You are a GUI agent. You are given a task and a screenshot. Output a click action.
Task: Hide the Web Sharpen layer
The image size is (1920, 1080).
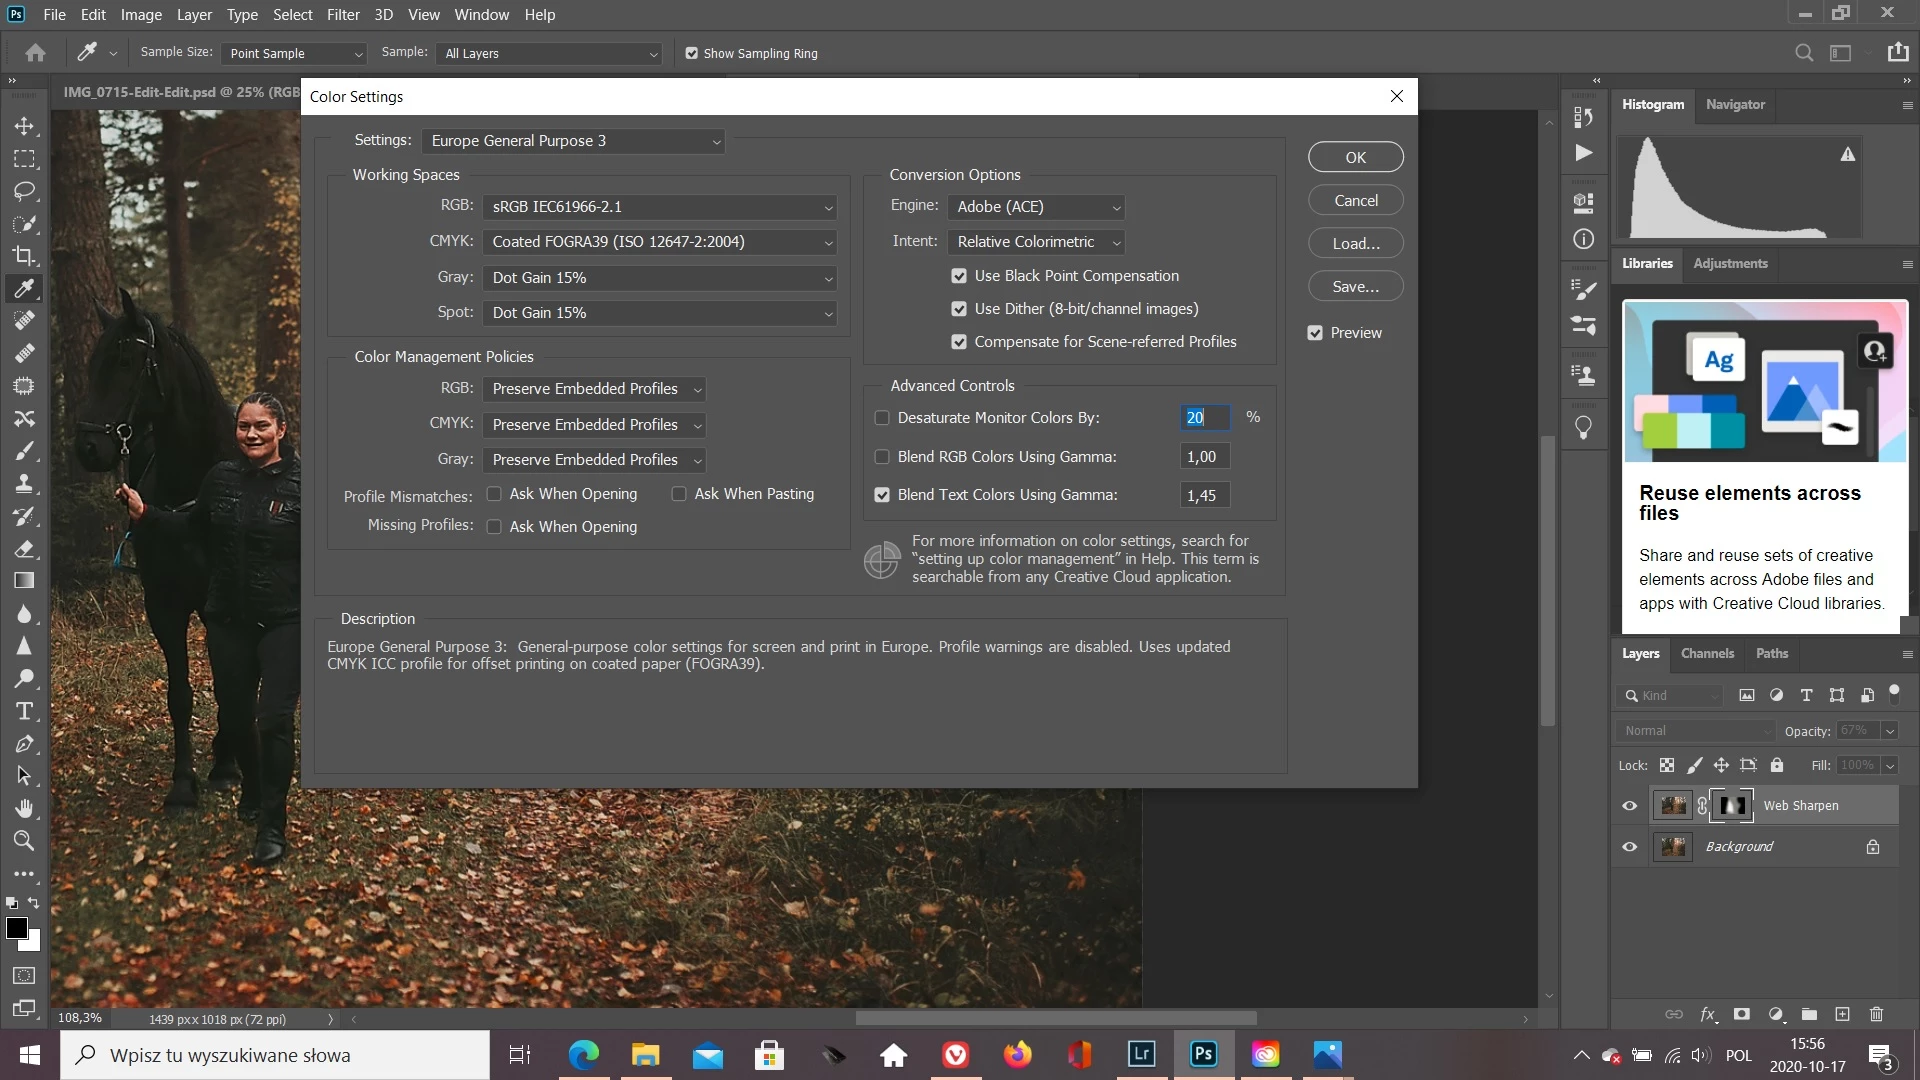point(1630,806)
